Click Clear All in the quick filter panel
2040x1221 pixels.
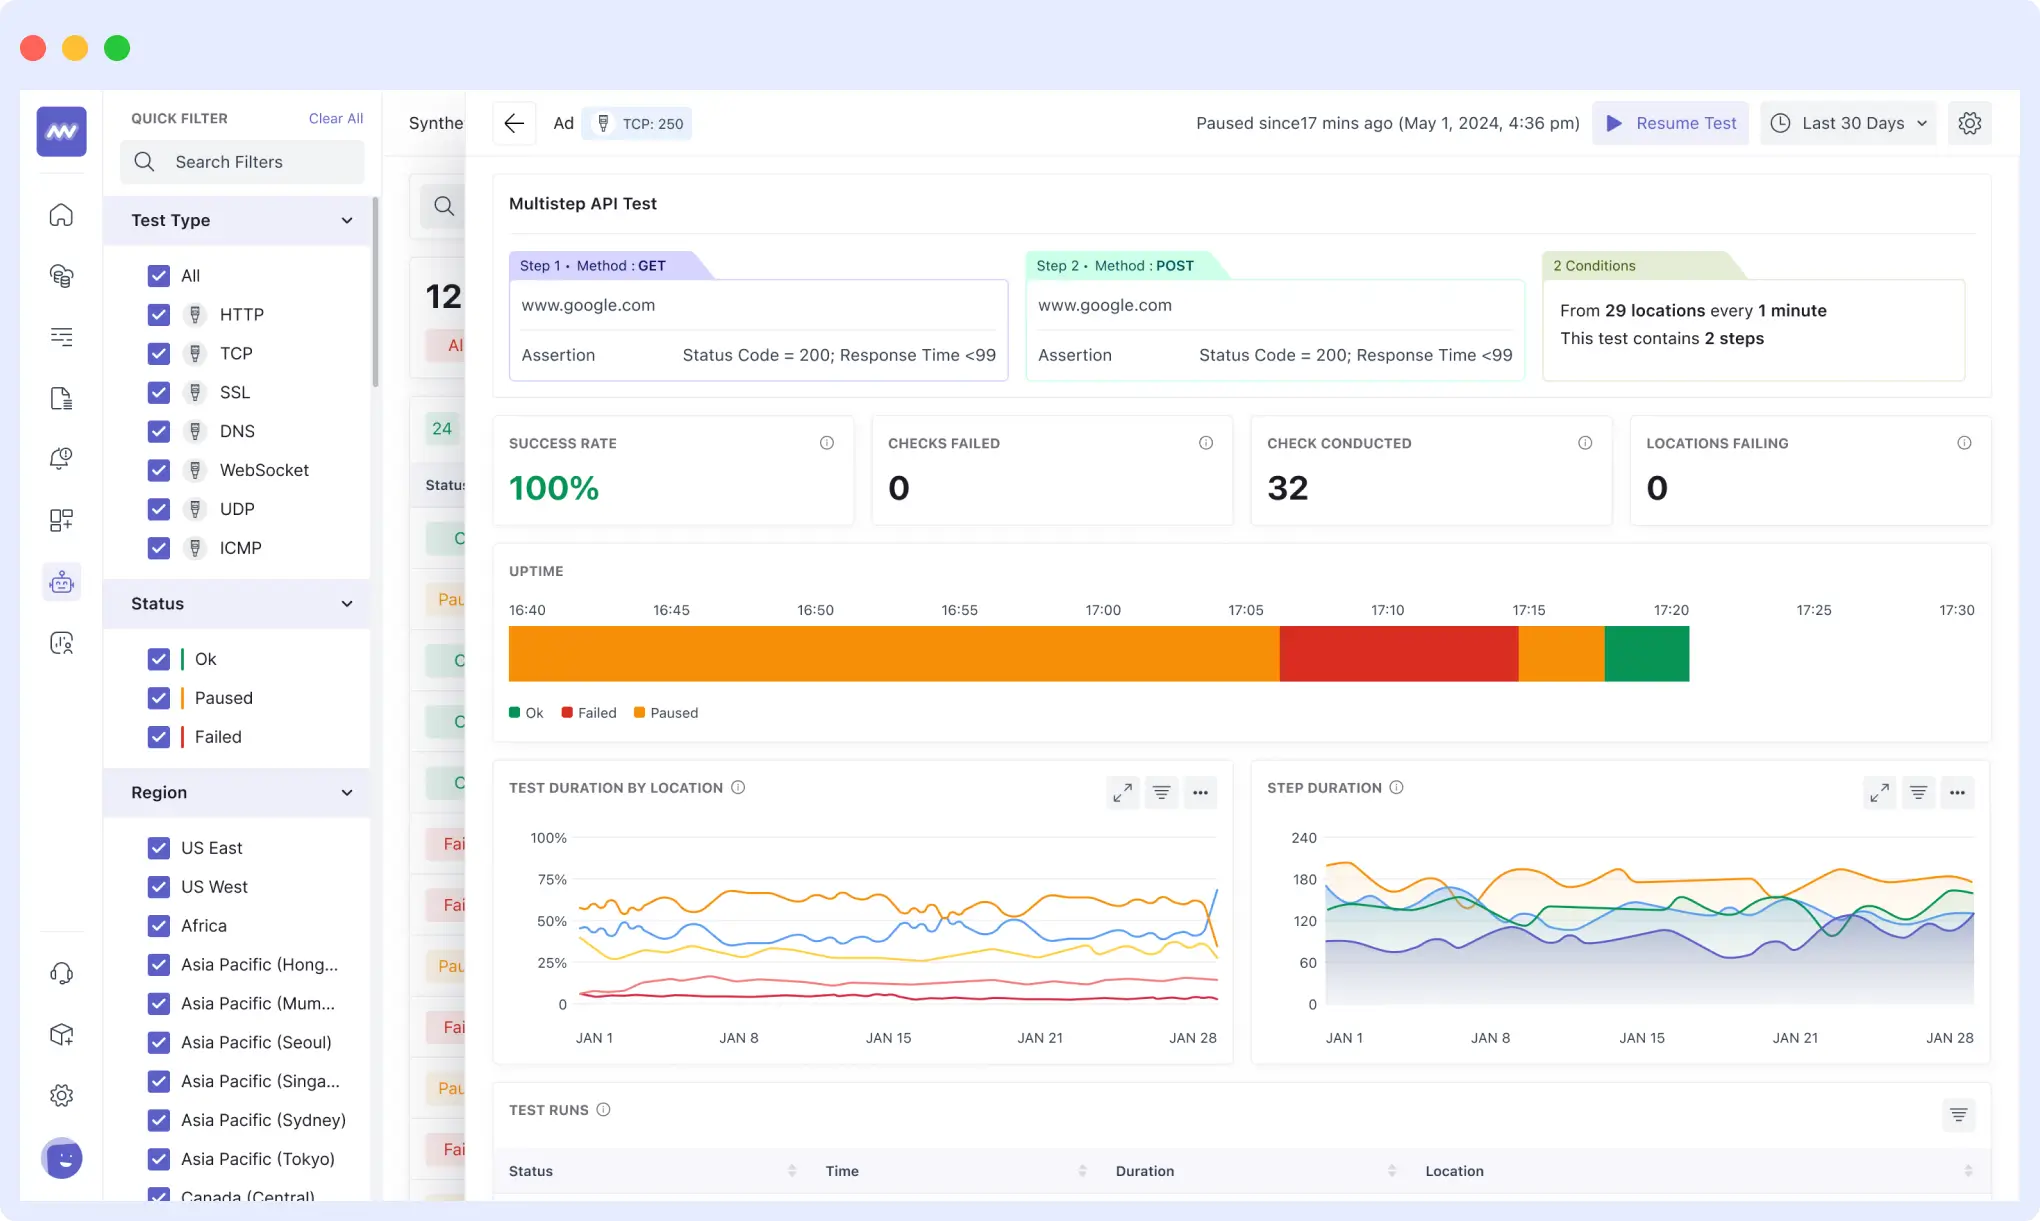335,118
